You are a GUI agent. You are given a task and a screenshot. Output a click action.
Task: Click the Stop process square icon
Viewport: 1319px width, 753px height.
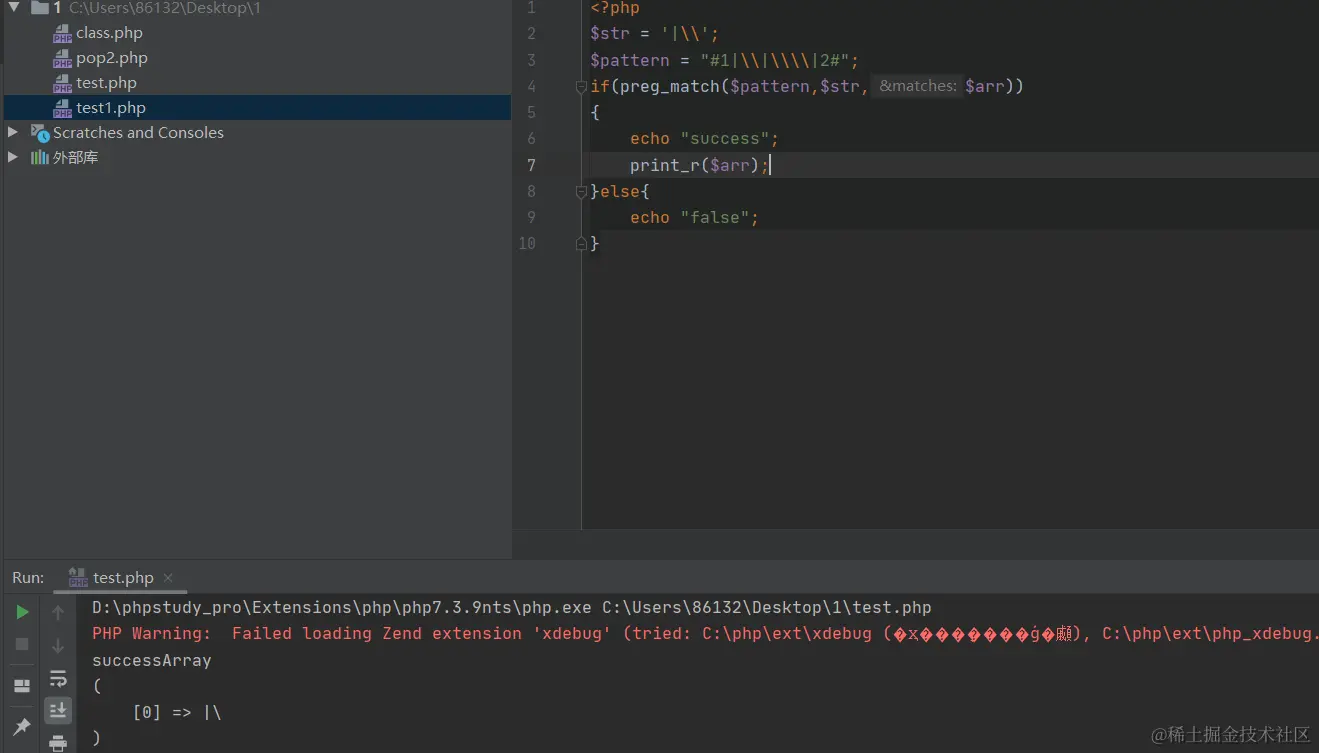coord(22,644)
